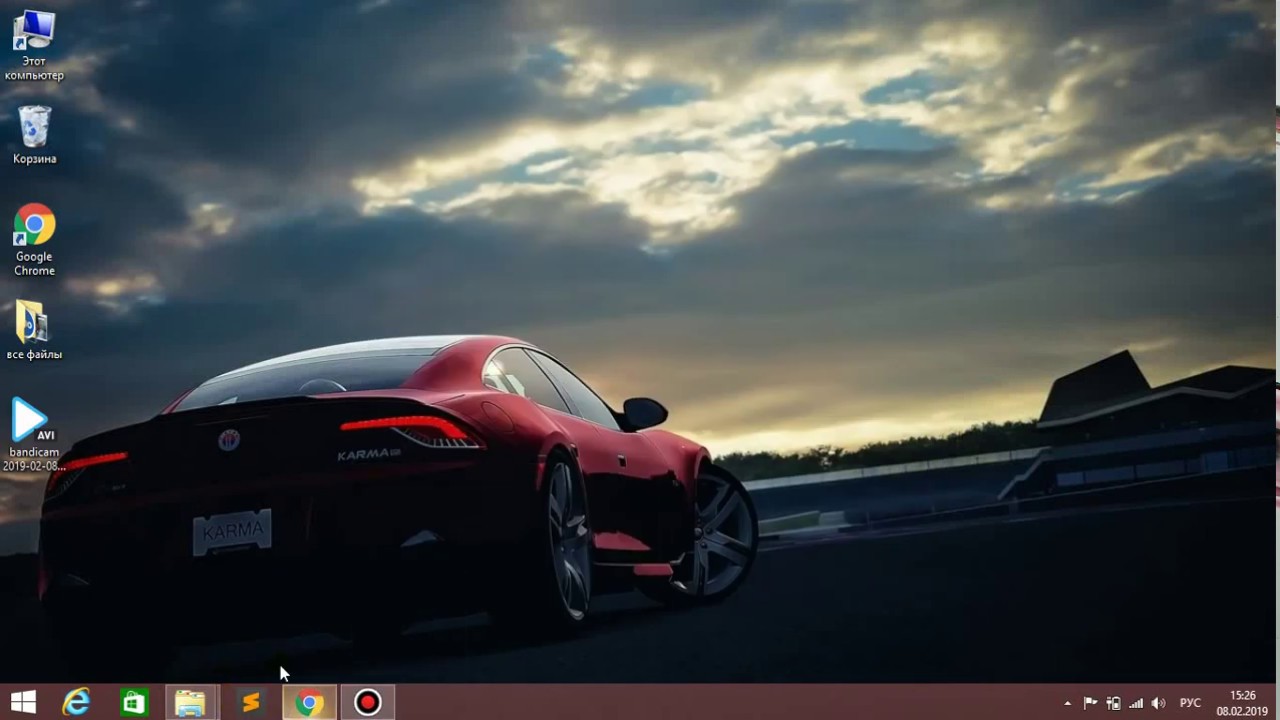The width and height of the screenshot is (1280, 720).
Task: Open the Windows Store taskbar icon
Action: point(133,703)
